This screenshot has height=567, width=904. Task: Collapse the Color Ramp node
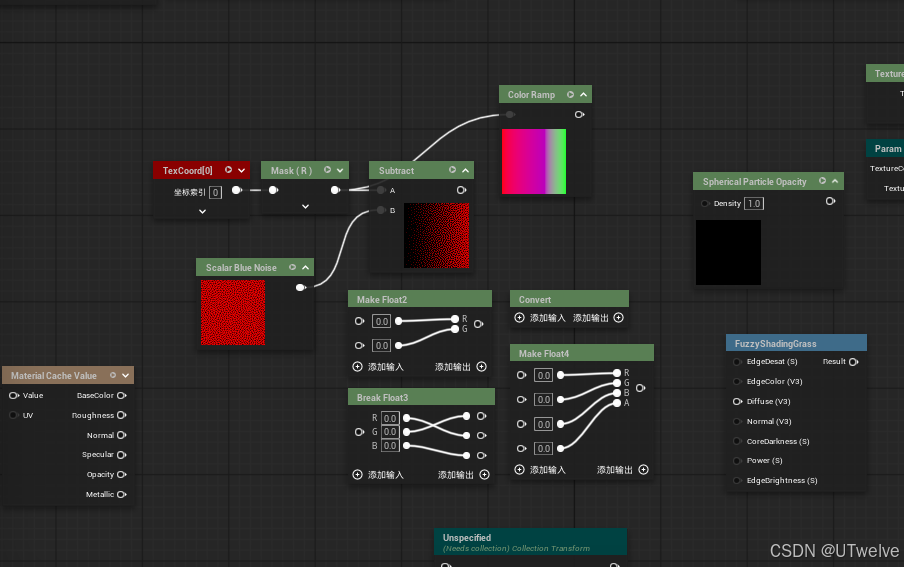(583, 95)
